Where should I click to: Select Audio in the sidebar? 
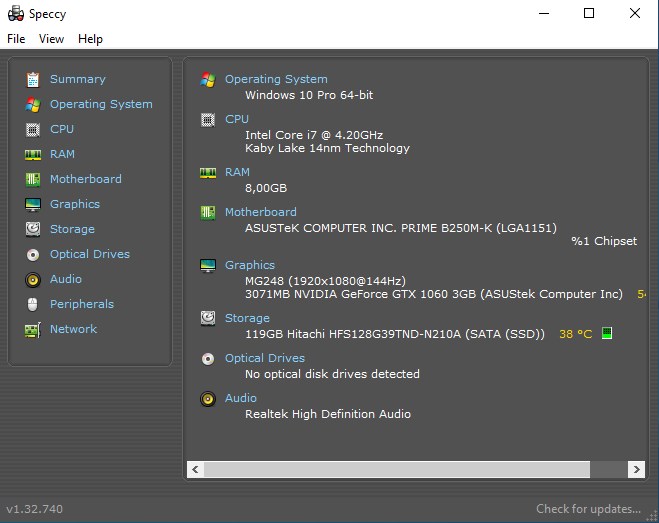(66, 279)
